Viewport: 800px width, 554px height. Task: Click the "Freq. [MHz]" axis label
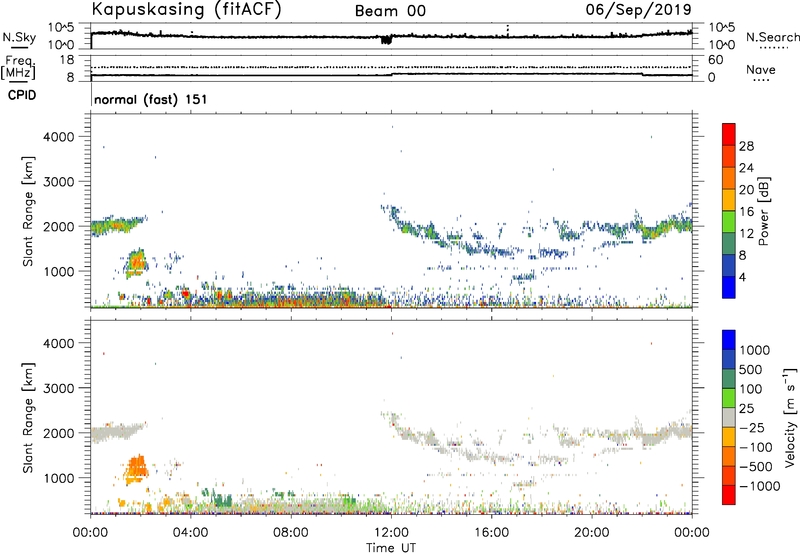point(19,68)
